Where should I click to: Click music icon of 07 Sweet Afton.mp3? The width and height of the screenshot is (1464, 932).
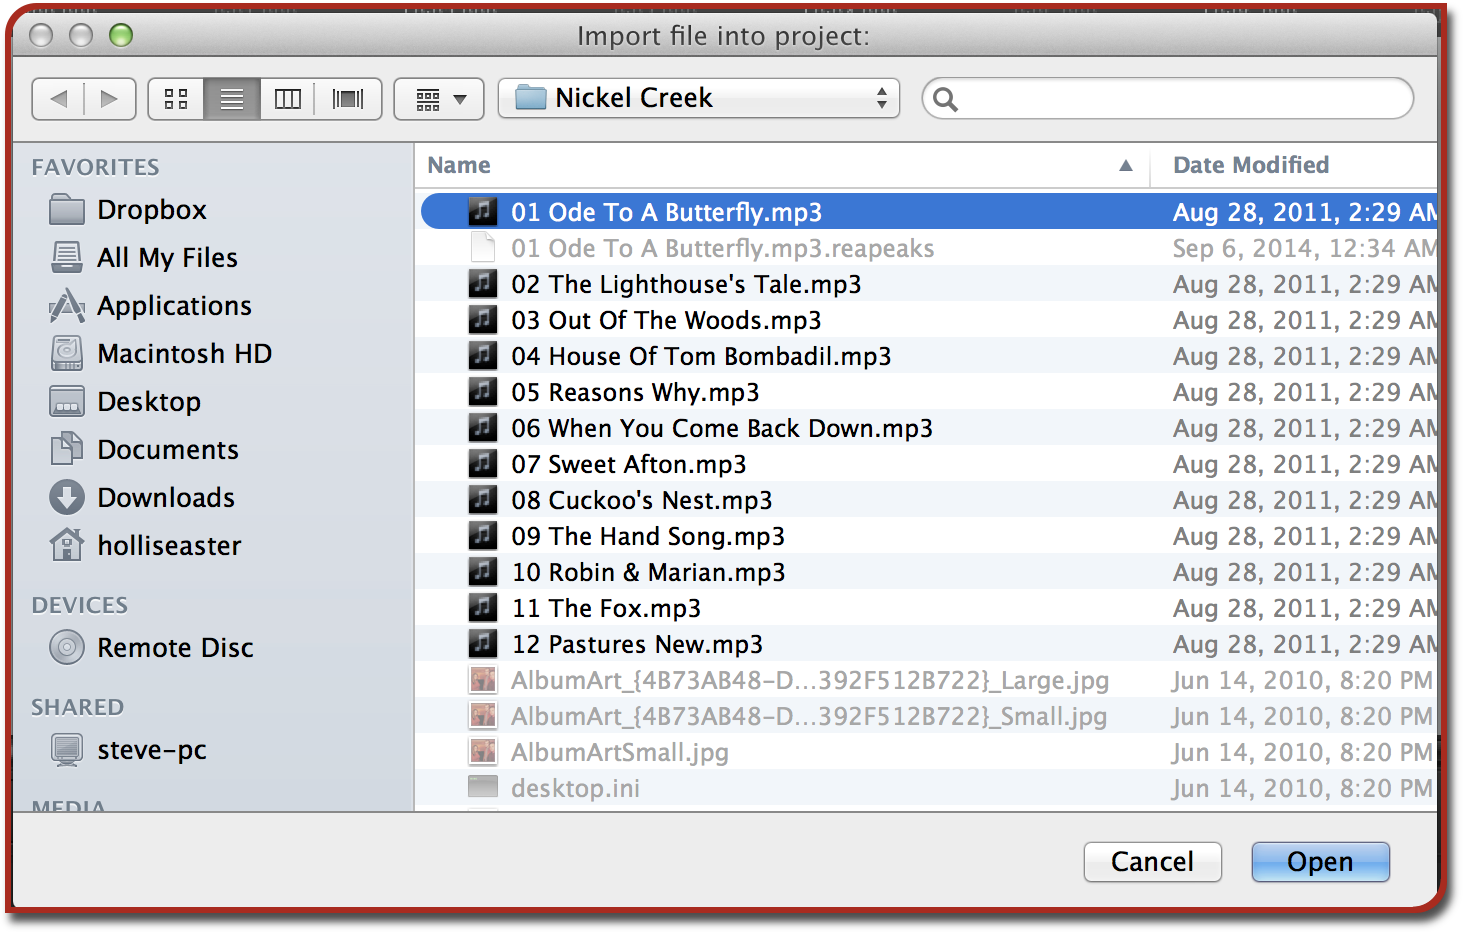tap(483, 463)
